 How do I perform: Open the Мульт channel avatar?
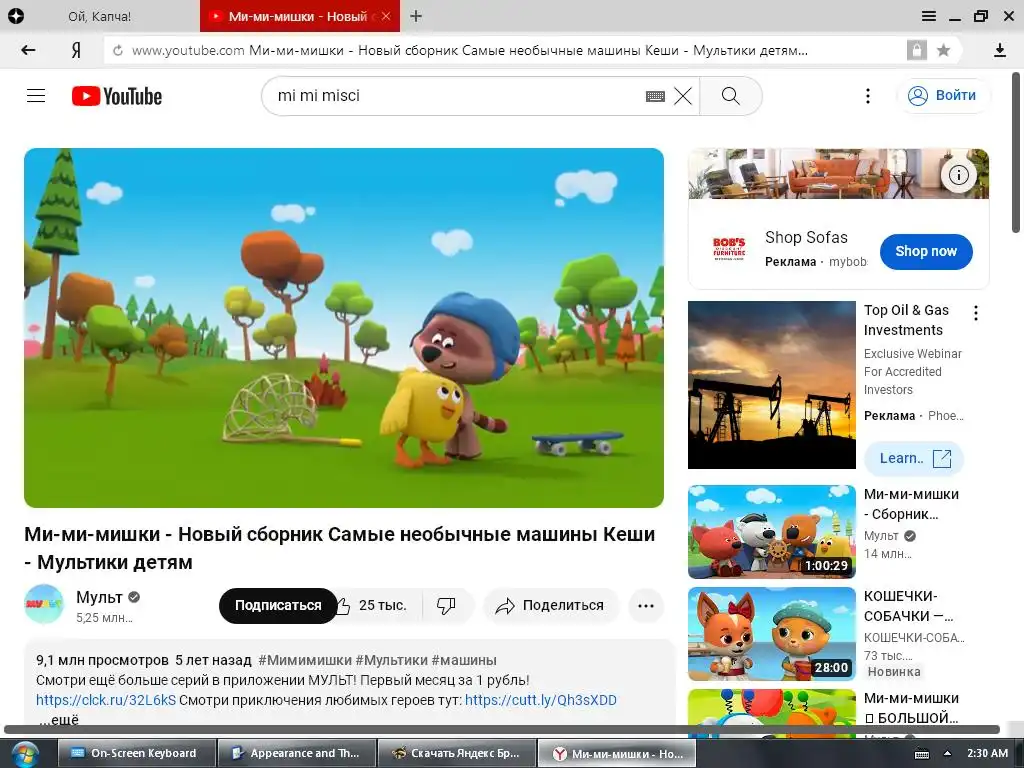click(x=44, y=604)
